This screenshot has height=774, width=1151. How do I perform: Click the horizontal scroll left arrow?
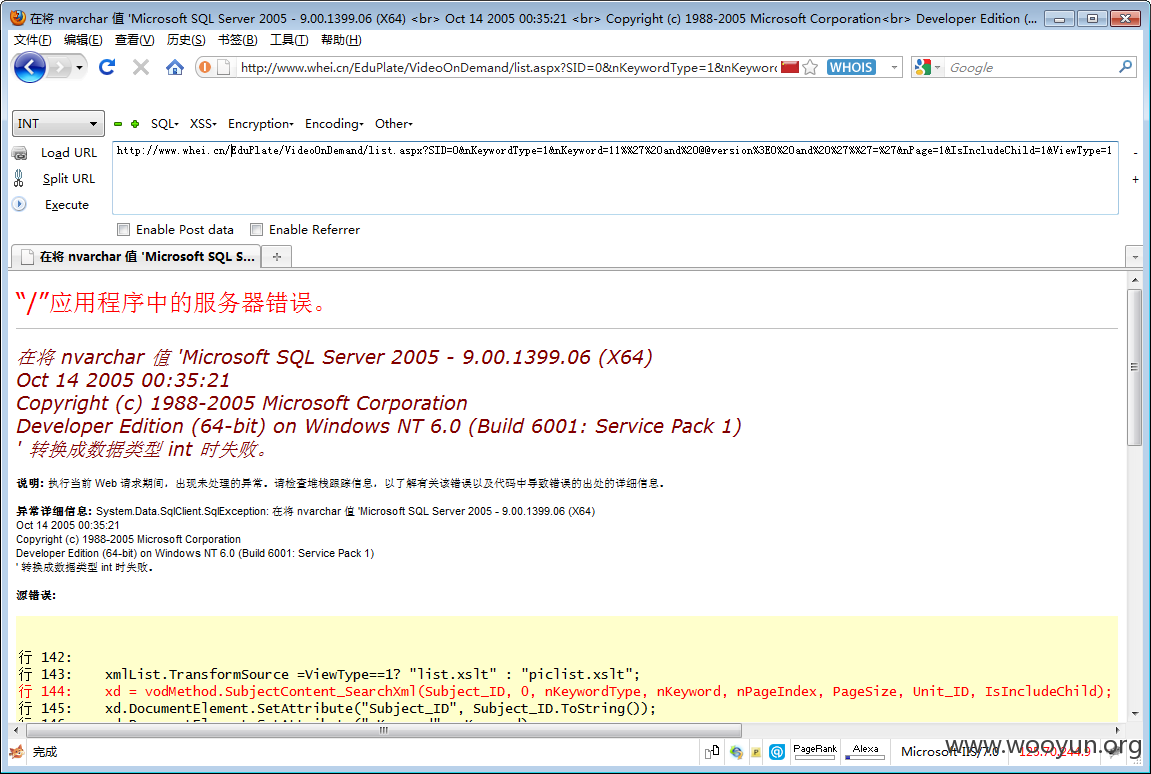16,730
